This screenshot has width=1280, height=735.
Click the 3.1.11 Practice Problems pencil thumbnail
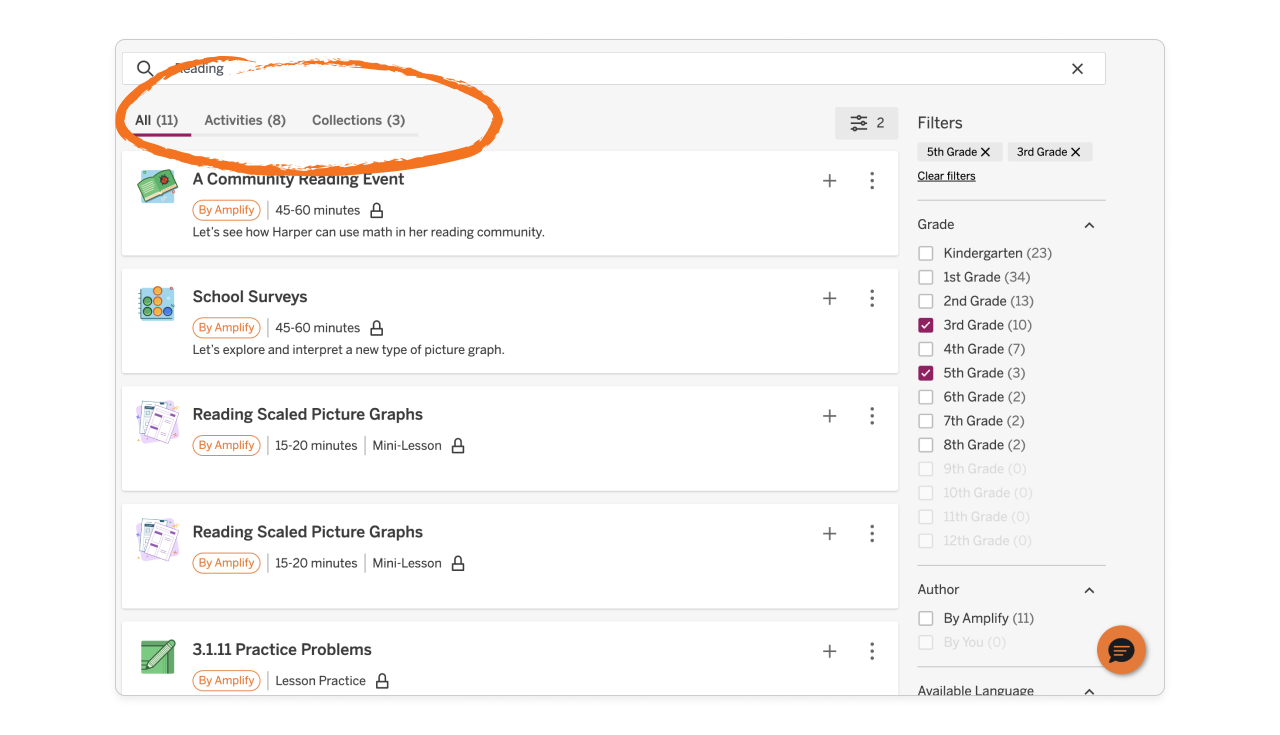pos(158,656)
